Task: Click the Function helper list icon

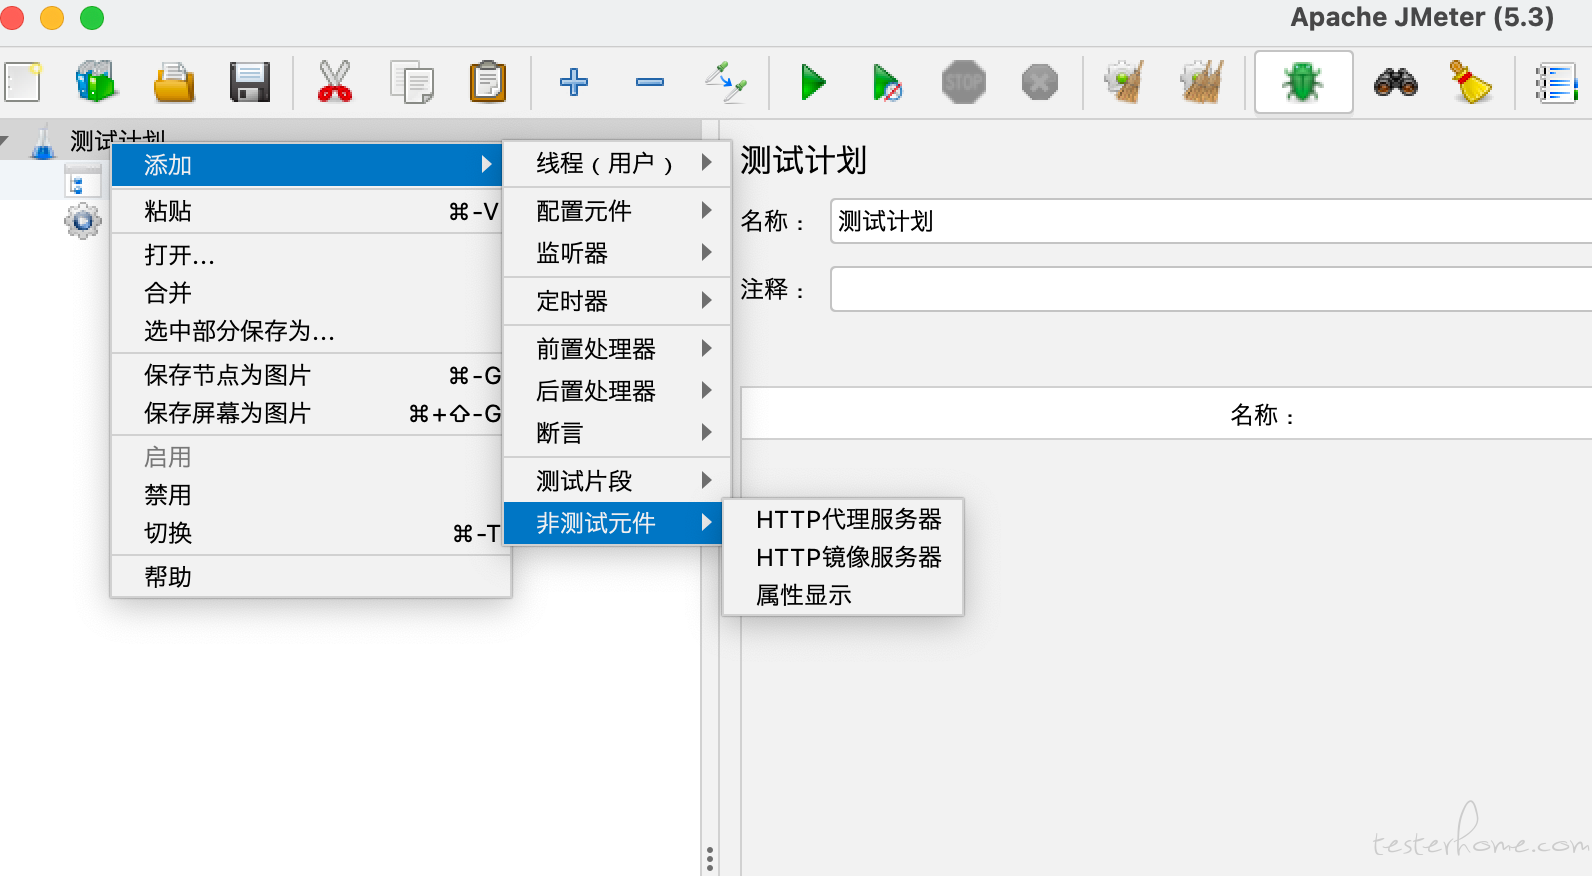Action: pos(1556,82)
